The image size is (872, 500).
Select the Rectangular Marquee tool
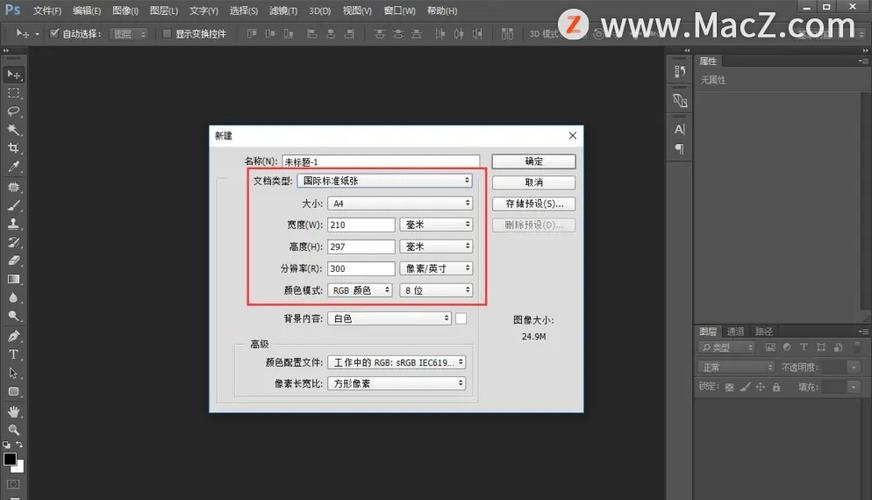(x=14, y=92)
